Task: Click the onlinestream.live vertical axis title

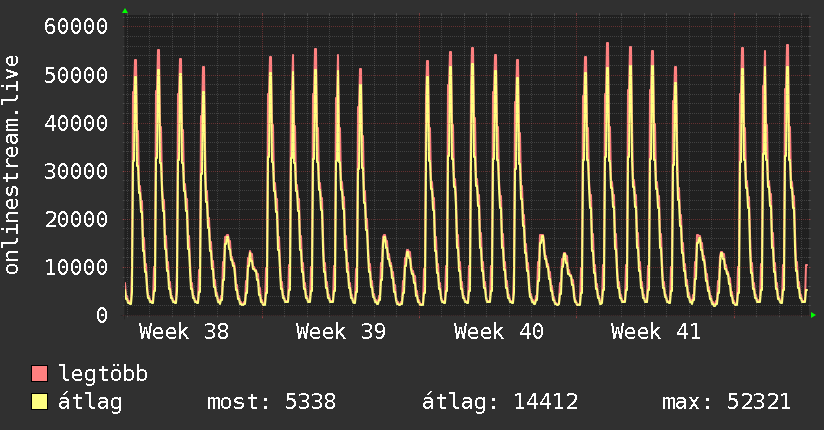Action: (12, 166)
